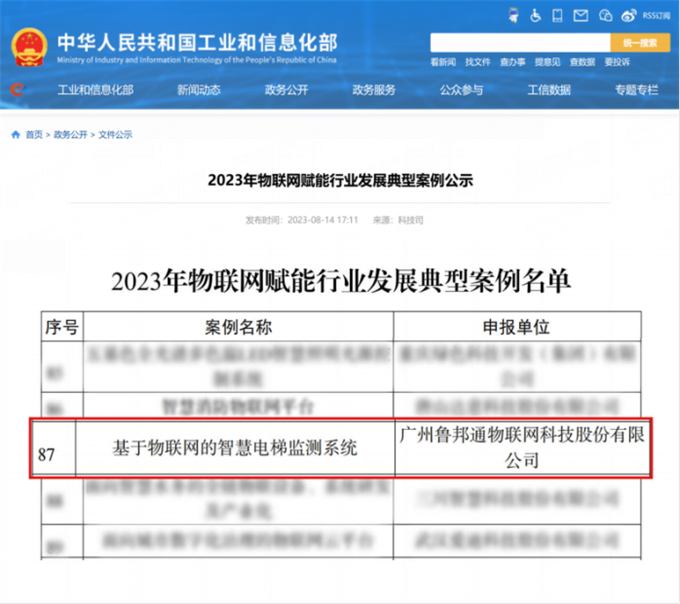Click the 看新闻 quick link
Viewport: 680px width, 604px height.
[x=443, y=62]
